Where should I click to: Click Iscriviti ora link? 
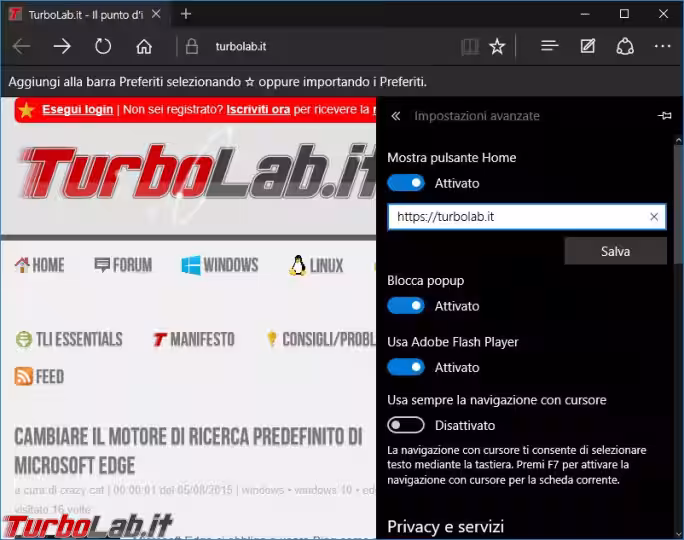258,109
